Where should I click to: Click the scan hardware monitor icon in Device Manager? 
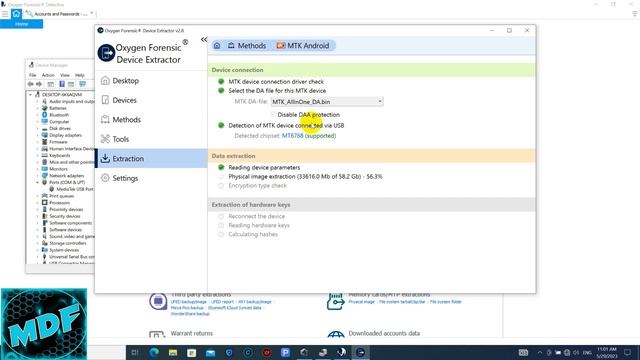click(x=82, y=84)
